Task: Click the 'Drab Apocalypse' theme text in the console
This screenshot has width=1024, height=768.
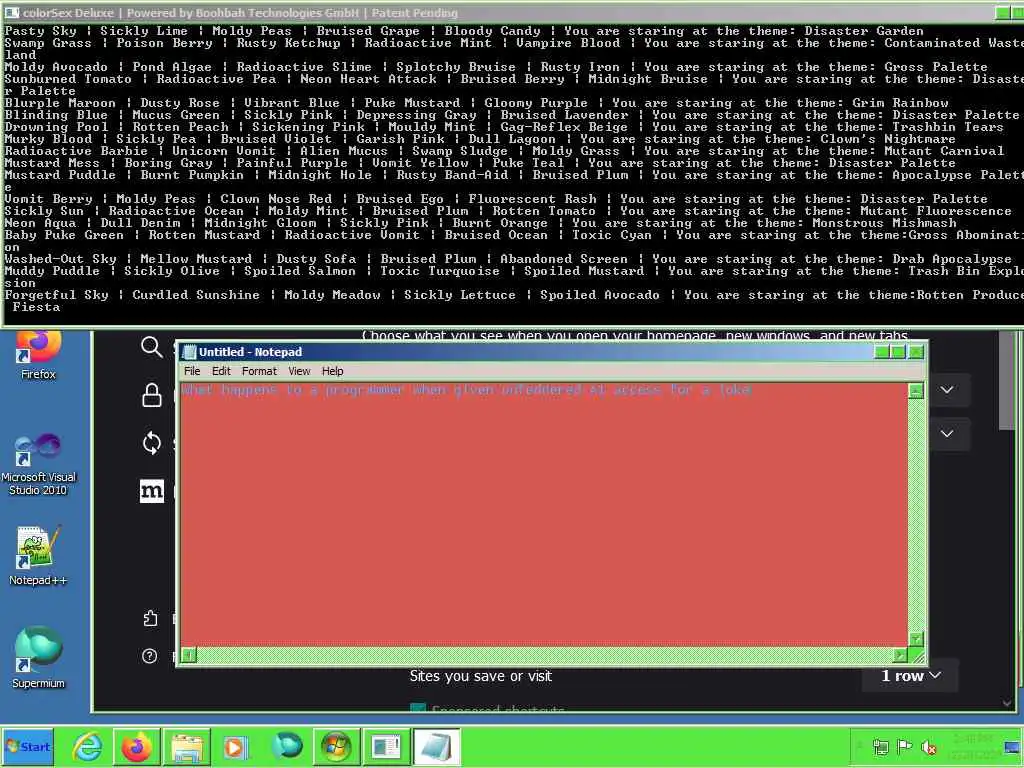Action: tap(952, 259)
